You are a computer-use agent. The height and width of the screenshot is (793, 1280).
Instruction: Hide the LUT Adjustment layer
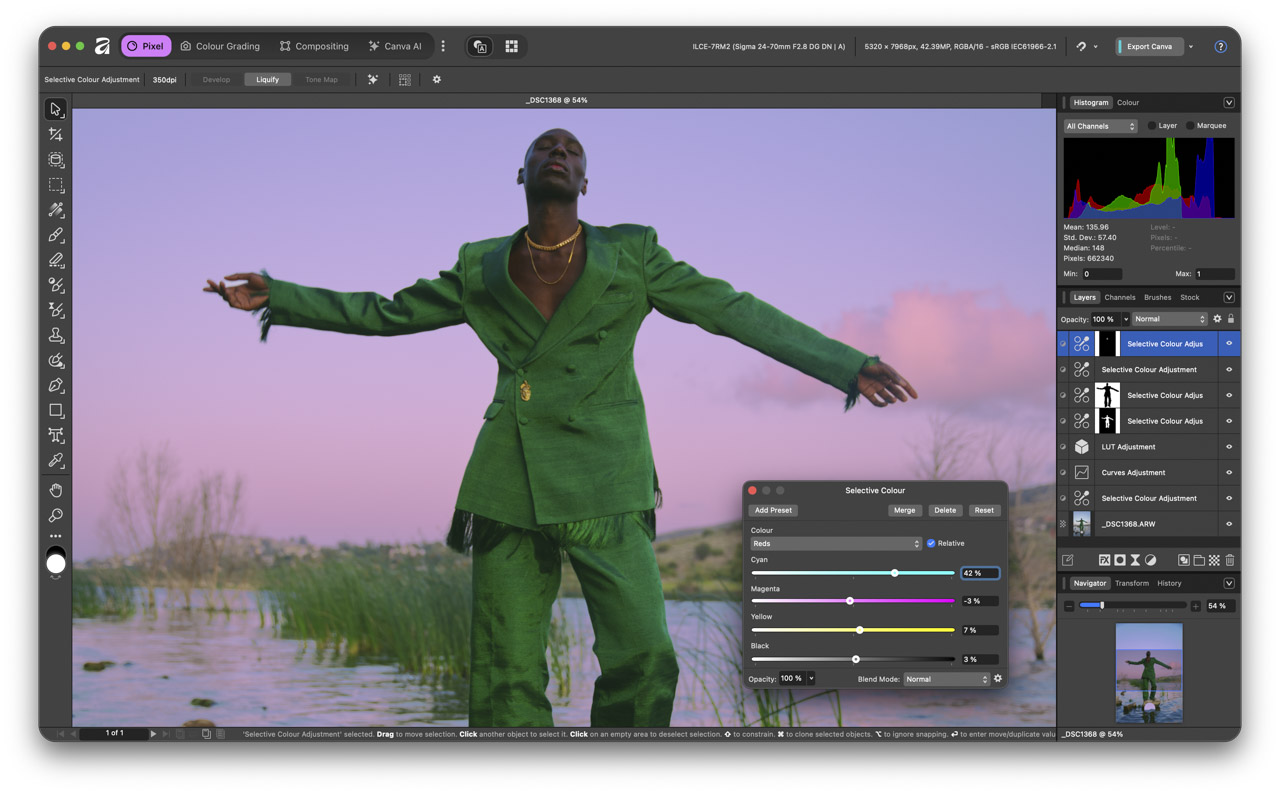1229,447
